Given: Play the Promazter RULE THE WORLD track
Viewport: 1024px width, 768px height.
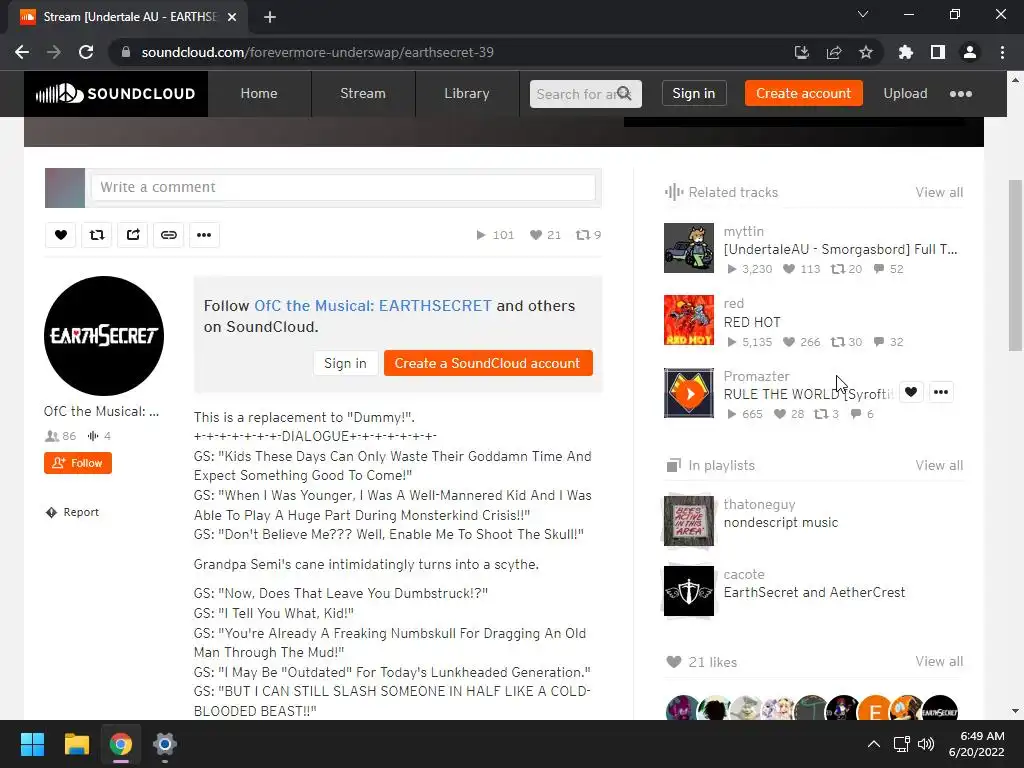Looking at the screenshot, I should point(689,393).
